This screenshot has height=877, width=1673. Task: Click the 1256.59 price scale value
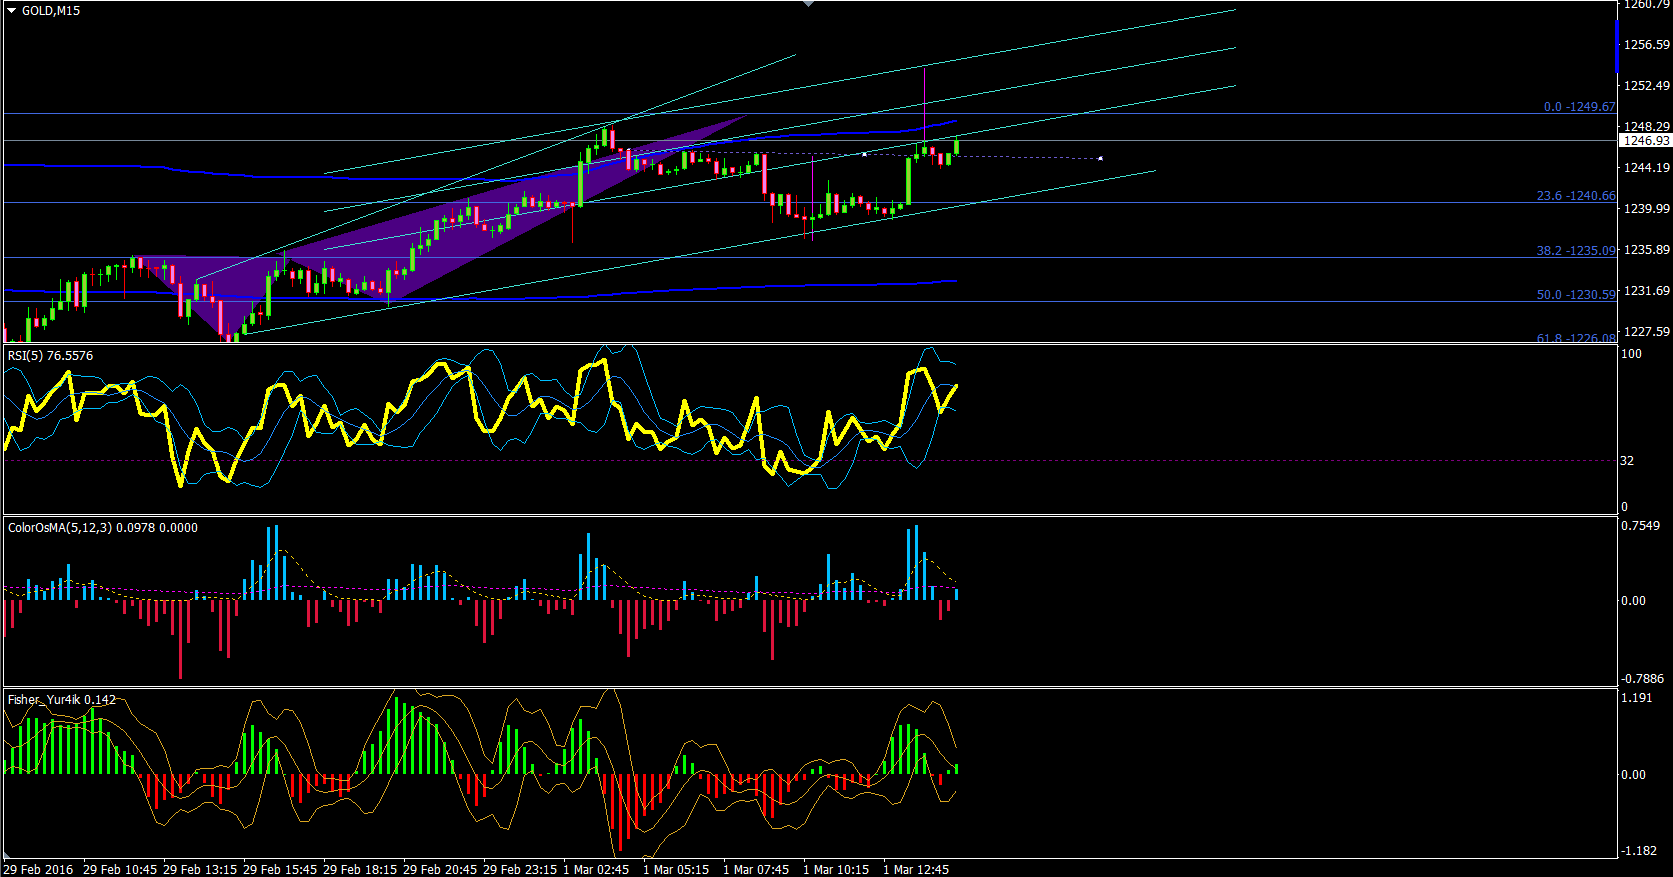click(1647, 44)
